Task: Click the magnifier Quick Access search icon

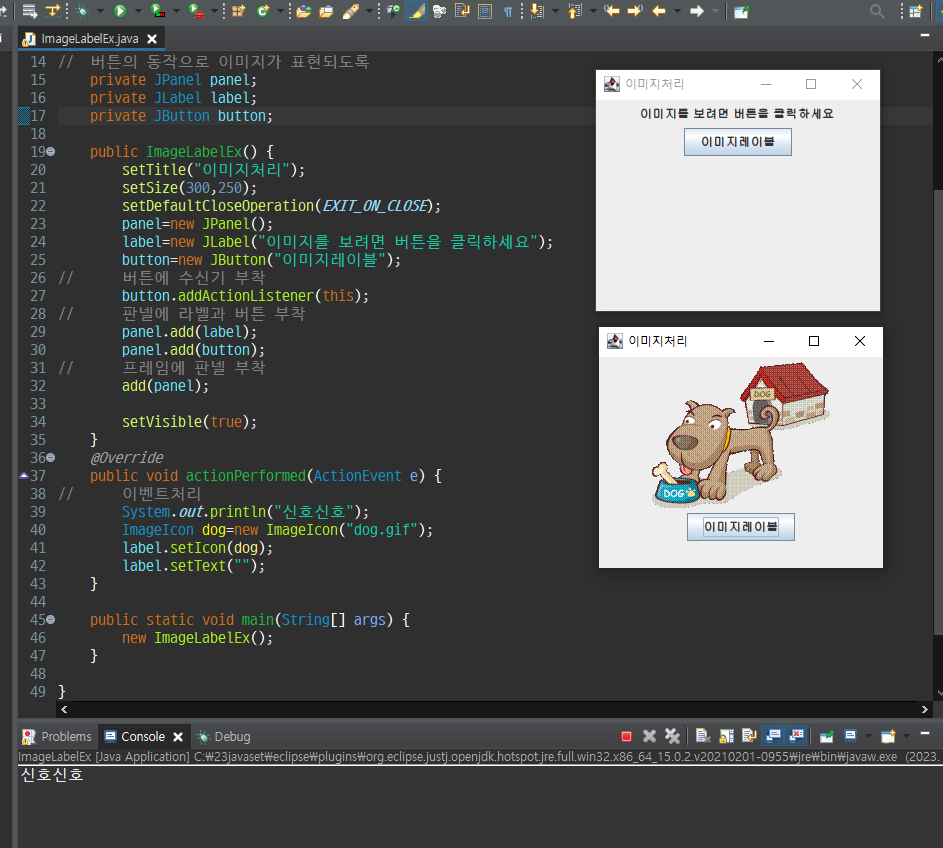Action: pyautogui.click(x=877, y=11)
